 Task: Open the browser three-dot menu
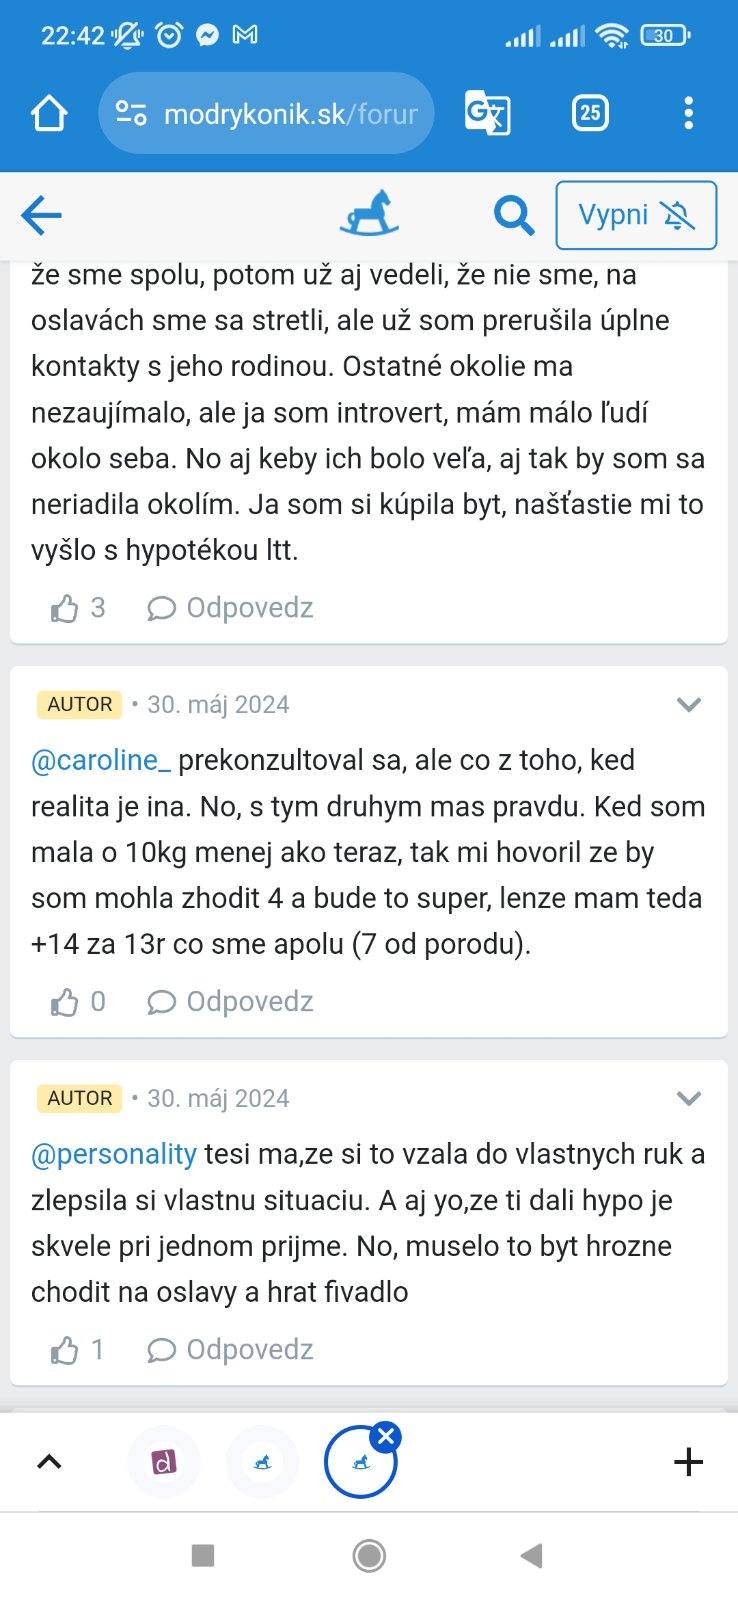point(688,113)
